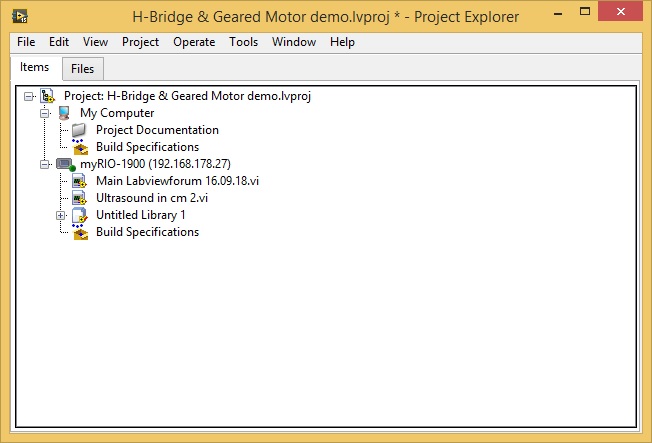Click My Computer's Build Specifications box icon

80,147
